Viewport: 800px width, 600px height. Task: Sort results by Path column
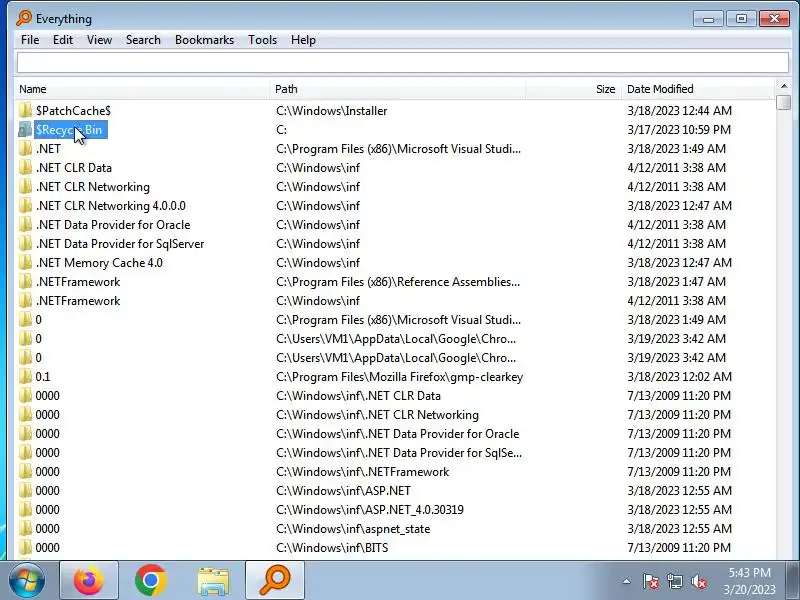[x=397, y=89]
